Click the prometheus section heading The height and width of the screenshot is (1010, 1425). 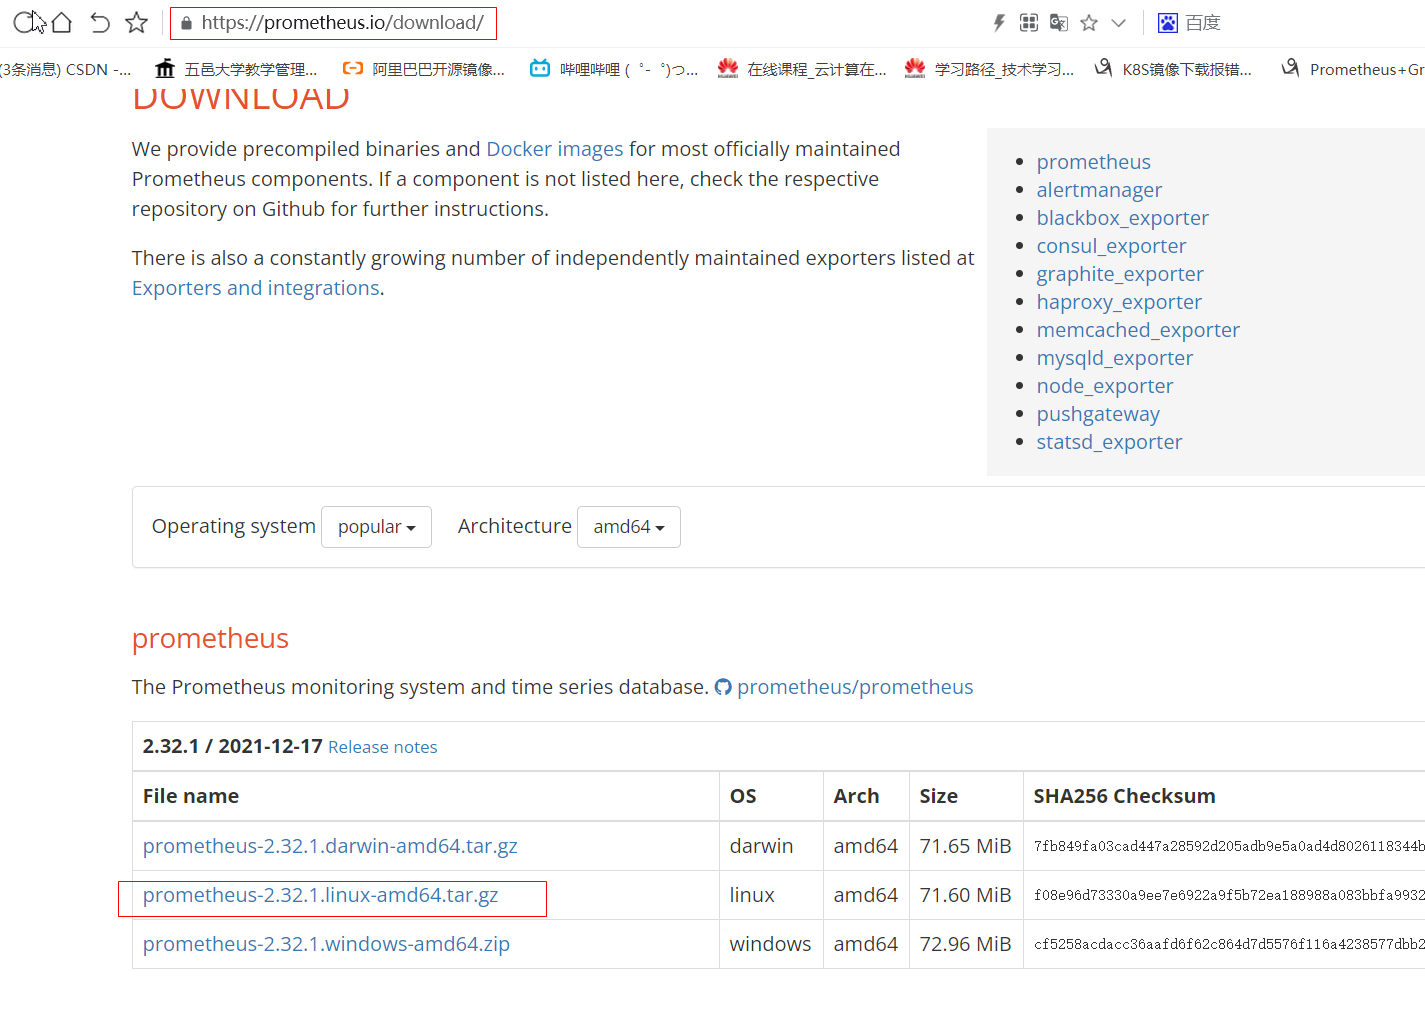(210, 638)
